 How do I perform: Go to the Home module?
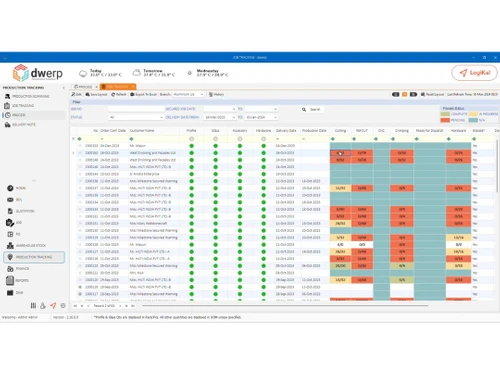(16, 188)
